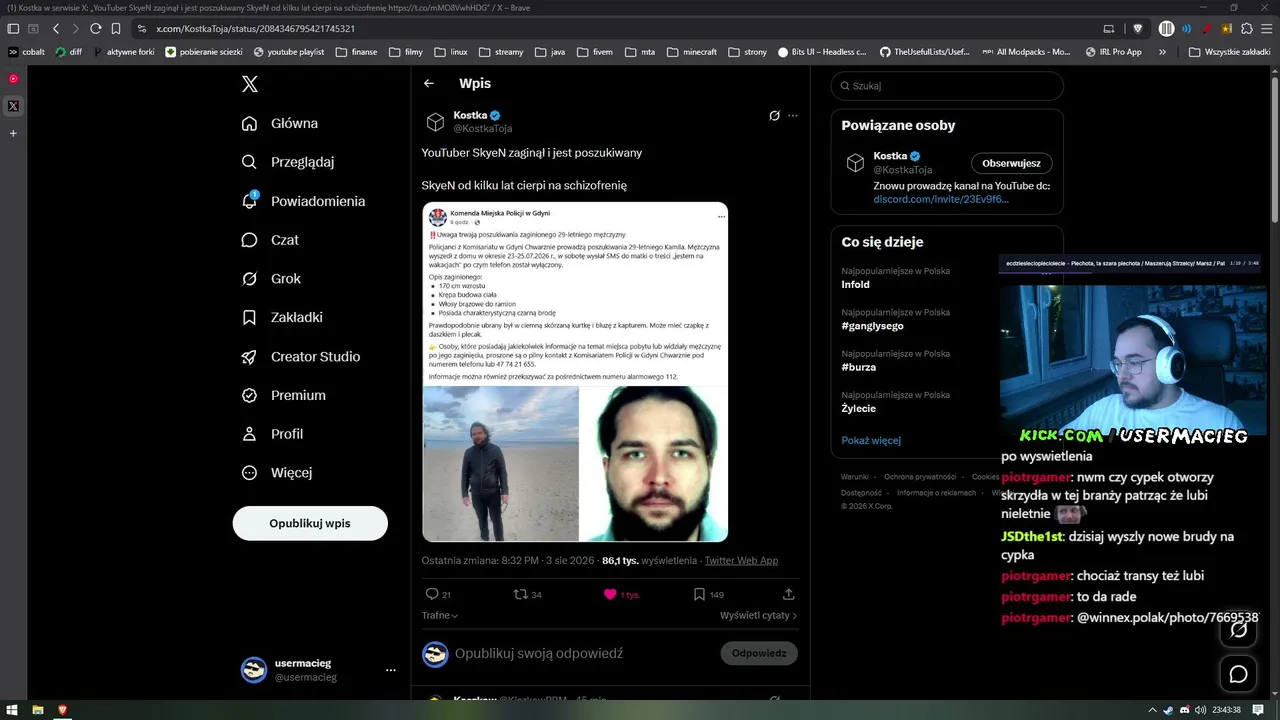This screenshot has height=720, width=1280.
Task: Click Wyświetl cytaty link
Action: click(759, 616)
